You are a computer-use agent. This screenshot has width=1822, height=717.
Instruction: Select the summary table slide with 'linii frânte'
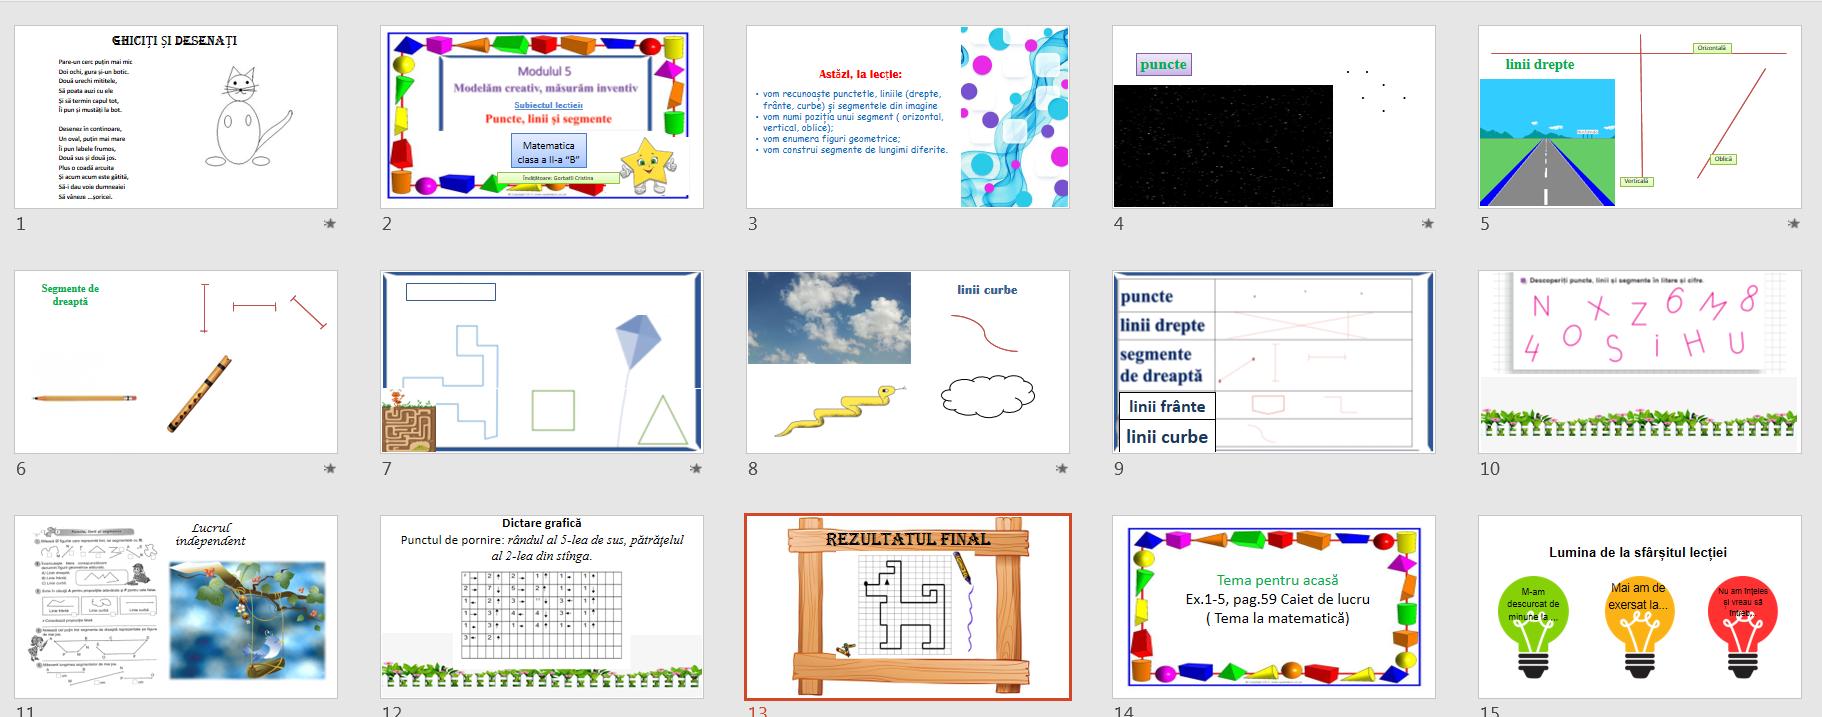(x=1274, y=362)
